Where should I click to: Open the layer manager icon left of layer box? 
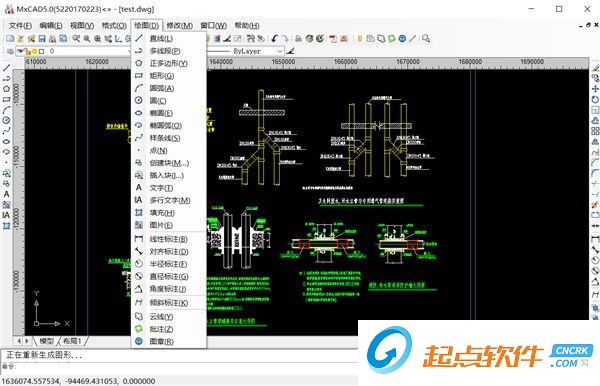[9, 51]
